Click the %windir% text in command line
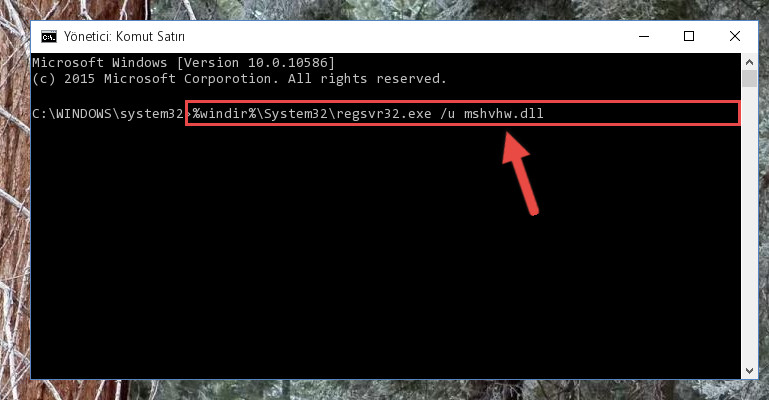Screen dimensions: 769x400 (x=224, y=114)
